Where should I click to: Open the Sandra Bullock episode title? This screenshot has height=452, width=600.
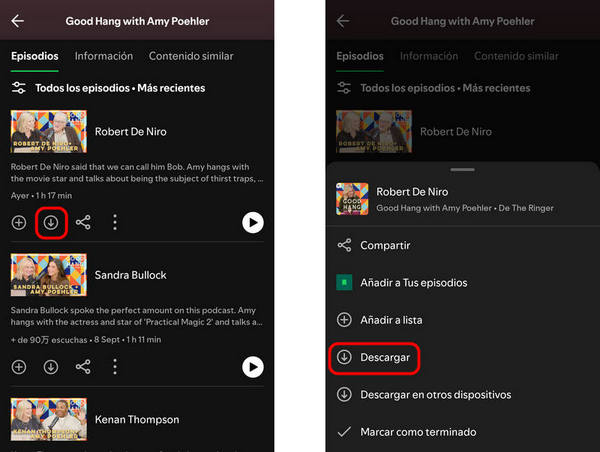pos(130,275)
